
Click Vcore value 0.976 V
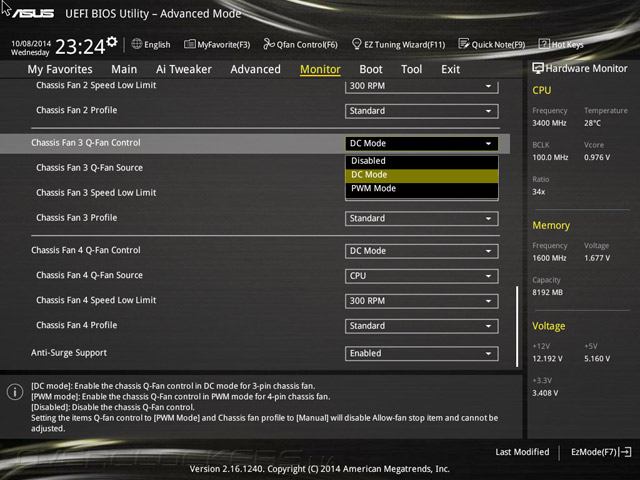coord(597,157)
